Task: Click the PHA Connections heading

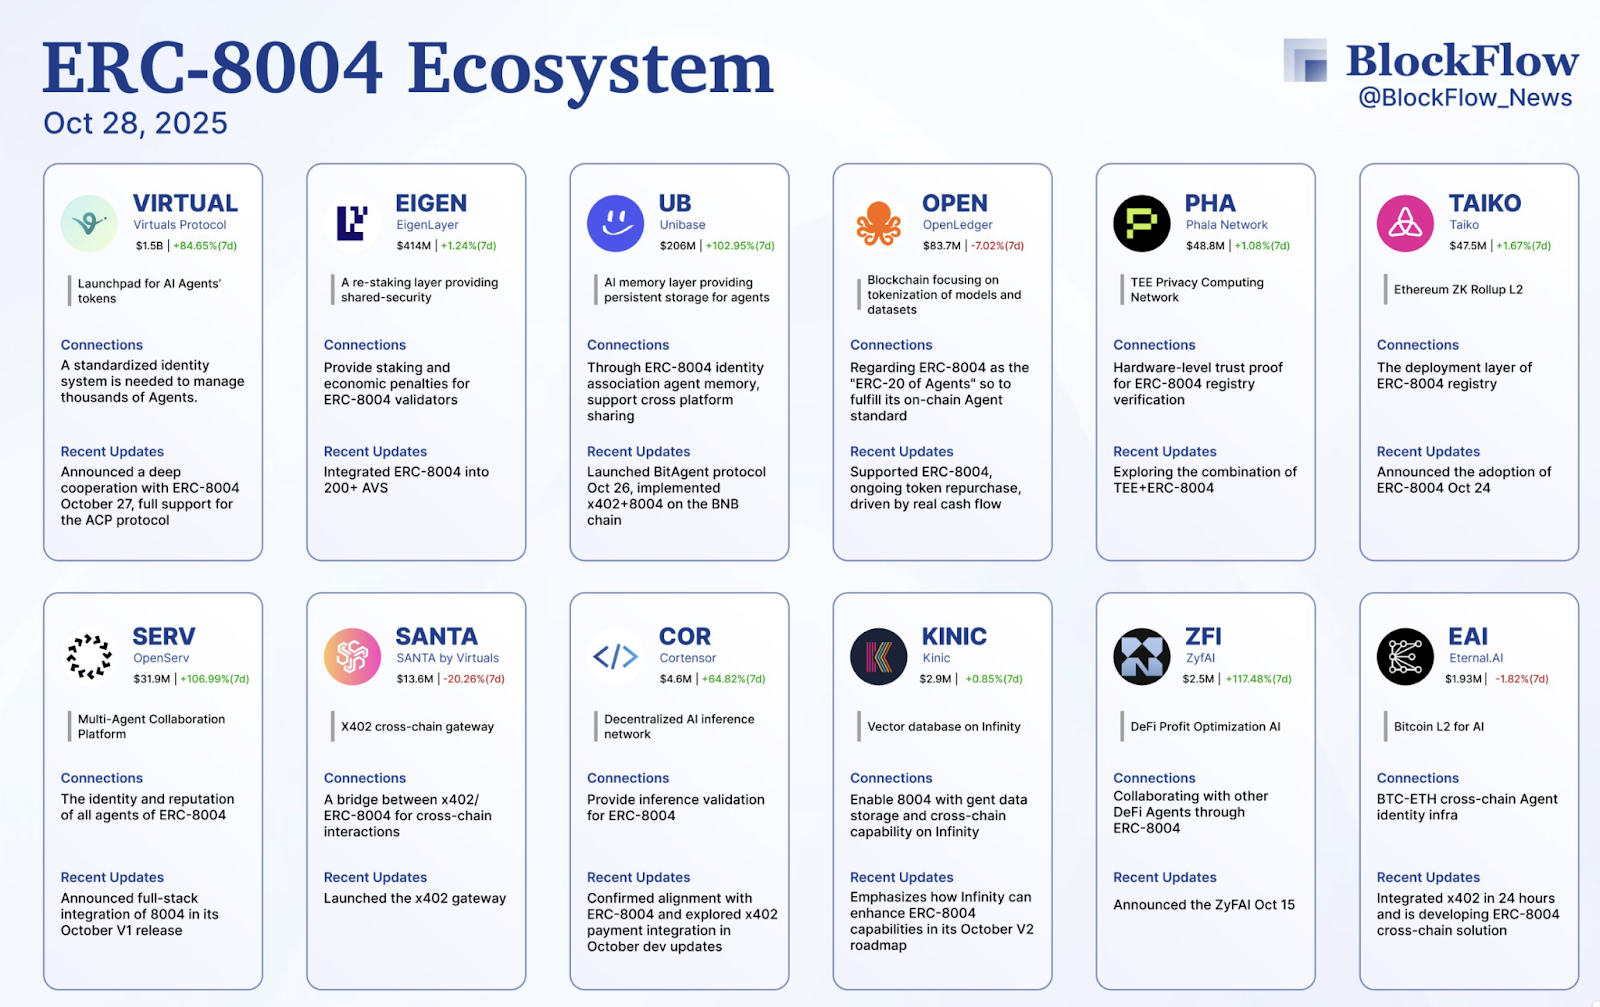Action: (1154, 344)
